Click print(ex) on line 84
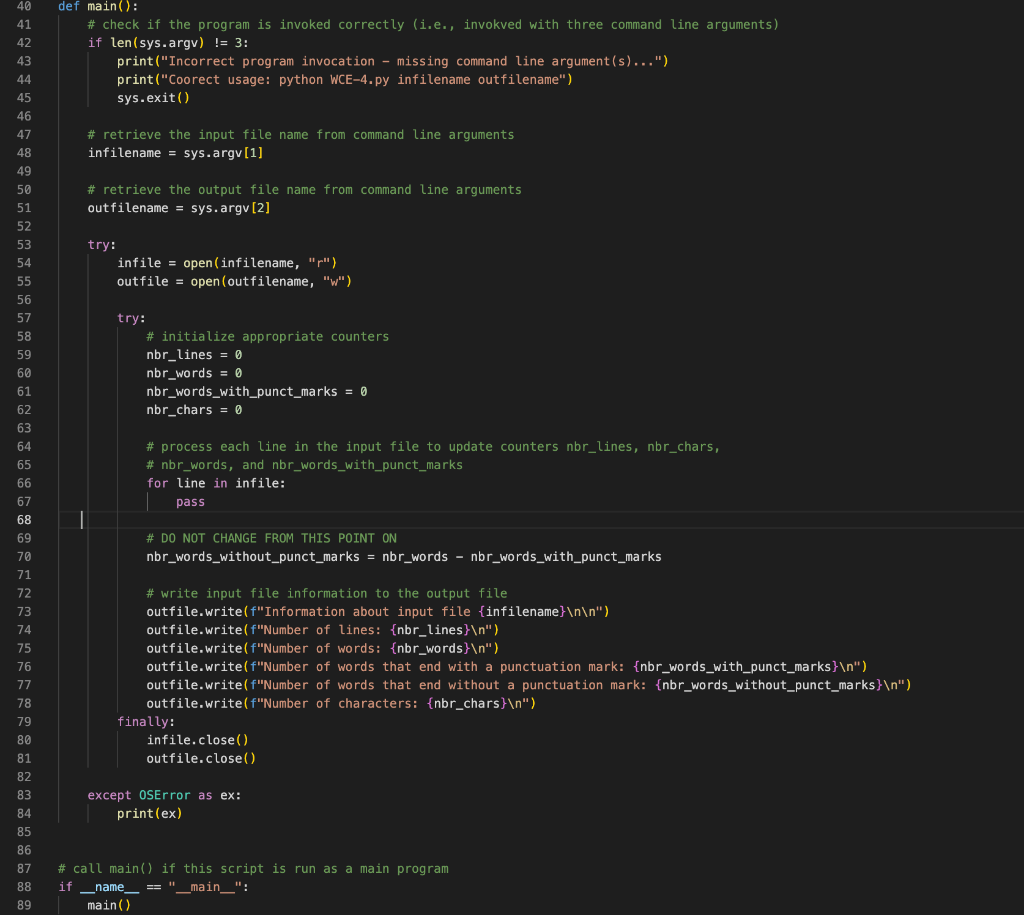1024x915 pixels. tap(148, 813)
